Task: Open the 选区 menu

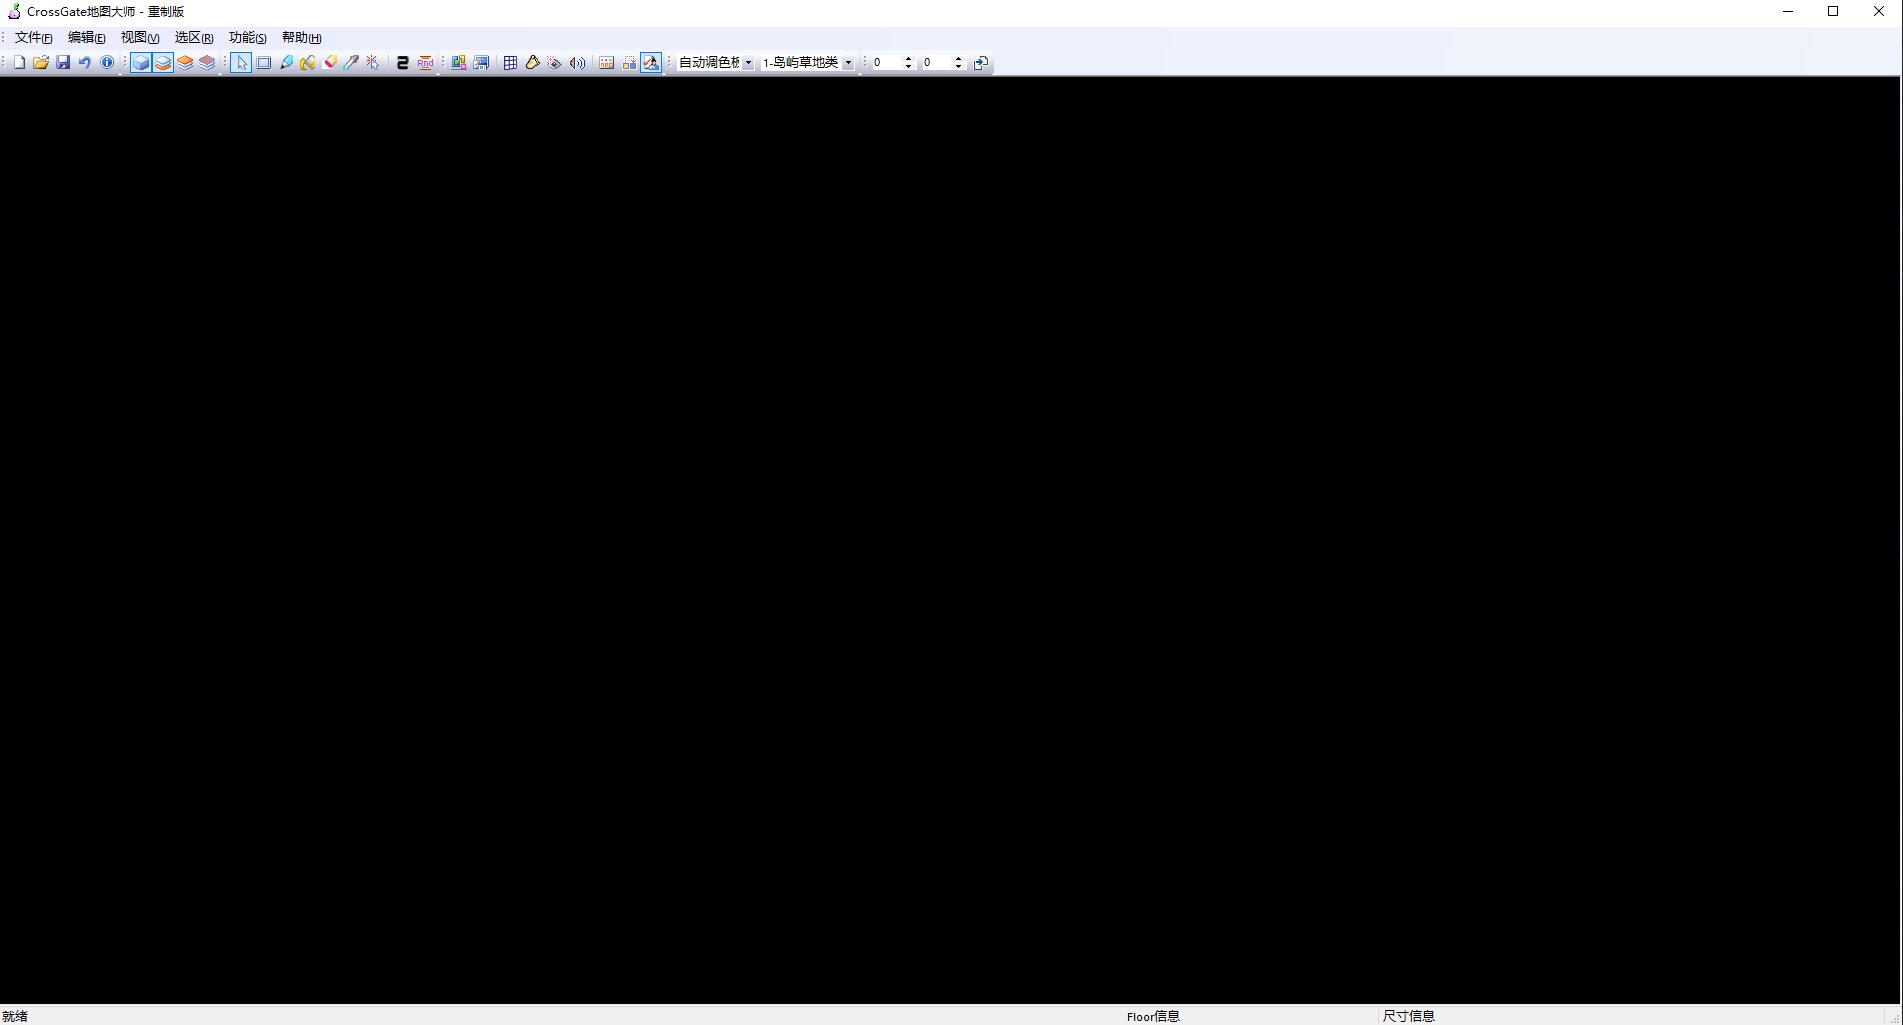Action: coord(194,37)
